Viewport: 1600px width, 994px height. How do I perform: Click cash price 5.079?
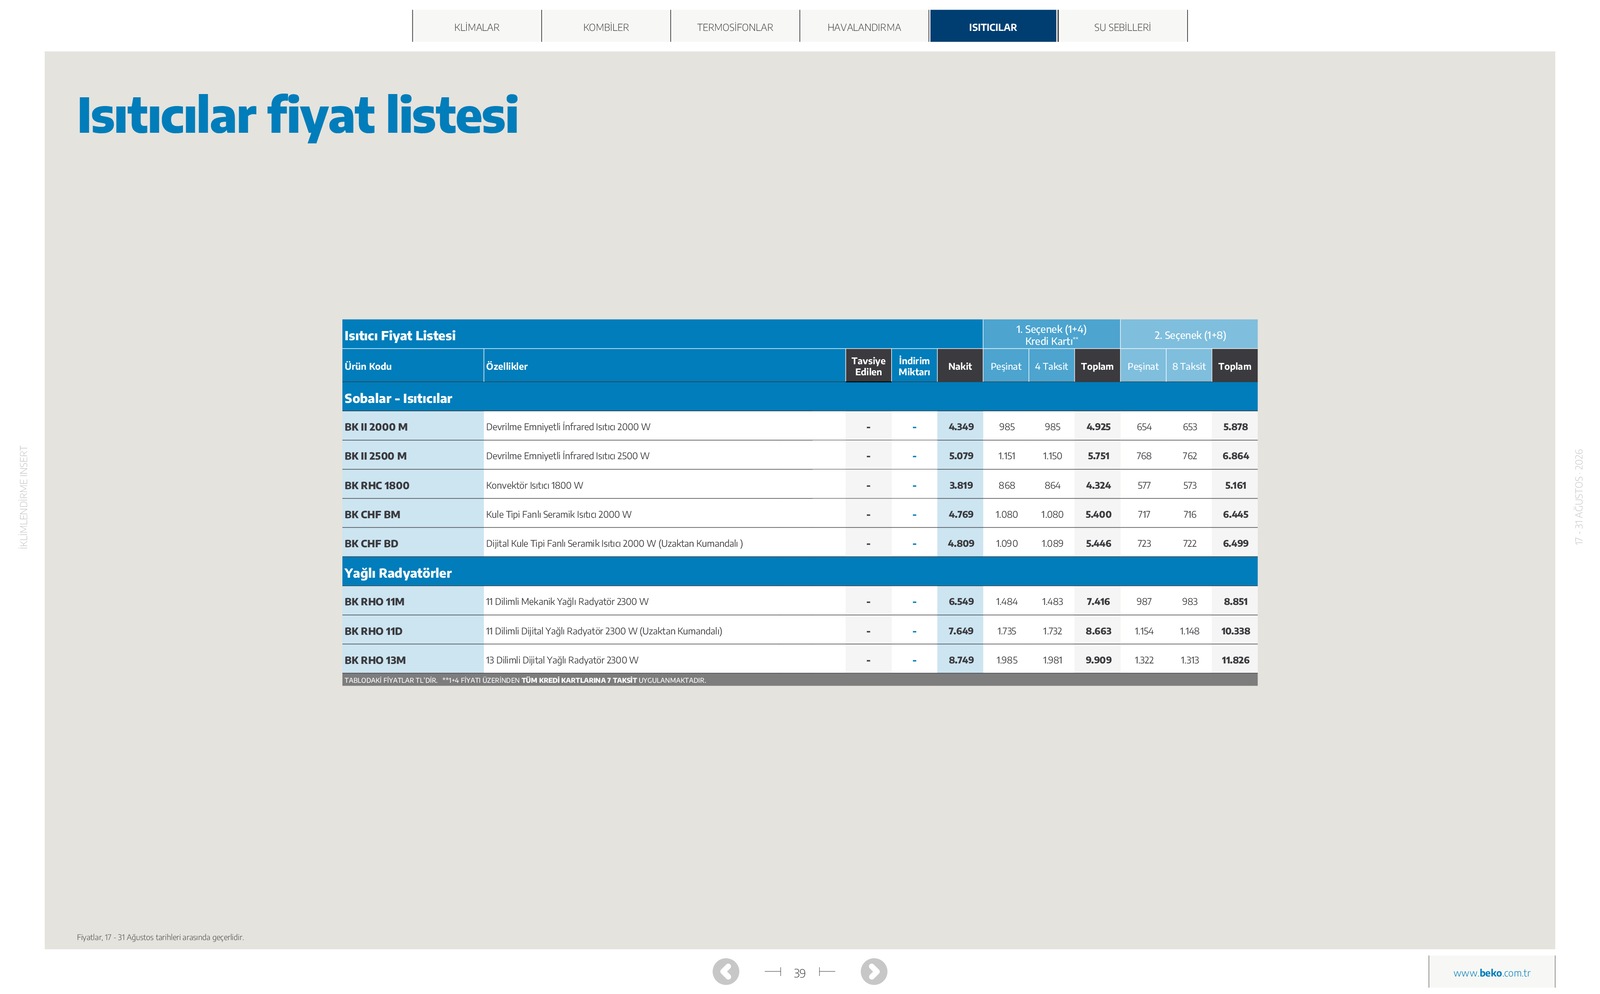tap(961, 456)
